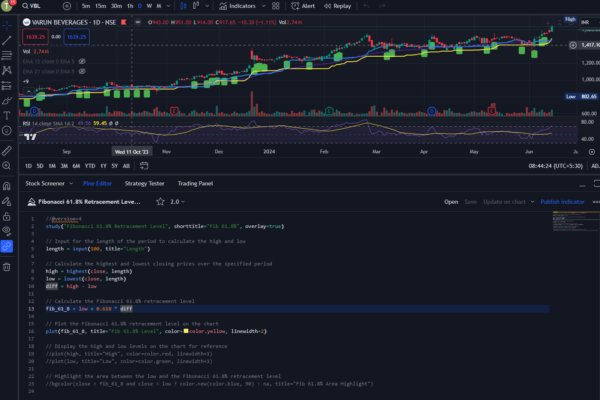Click the 08:44:24 (UTC+5:30) timezone clock
Image resolution: width=600 pixels, height=400 pixels.
tap(556, 166)
